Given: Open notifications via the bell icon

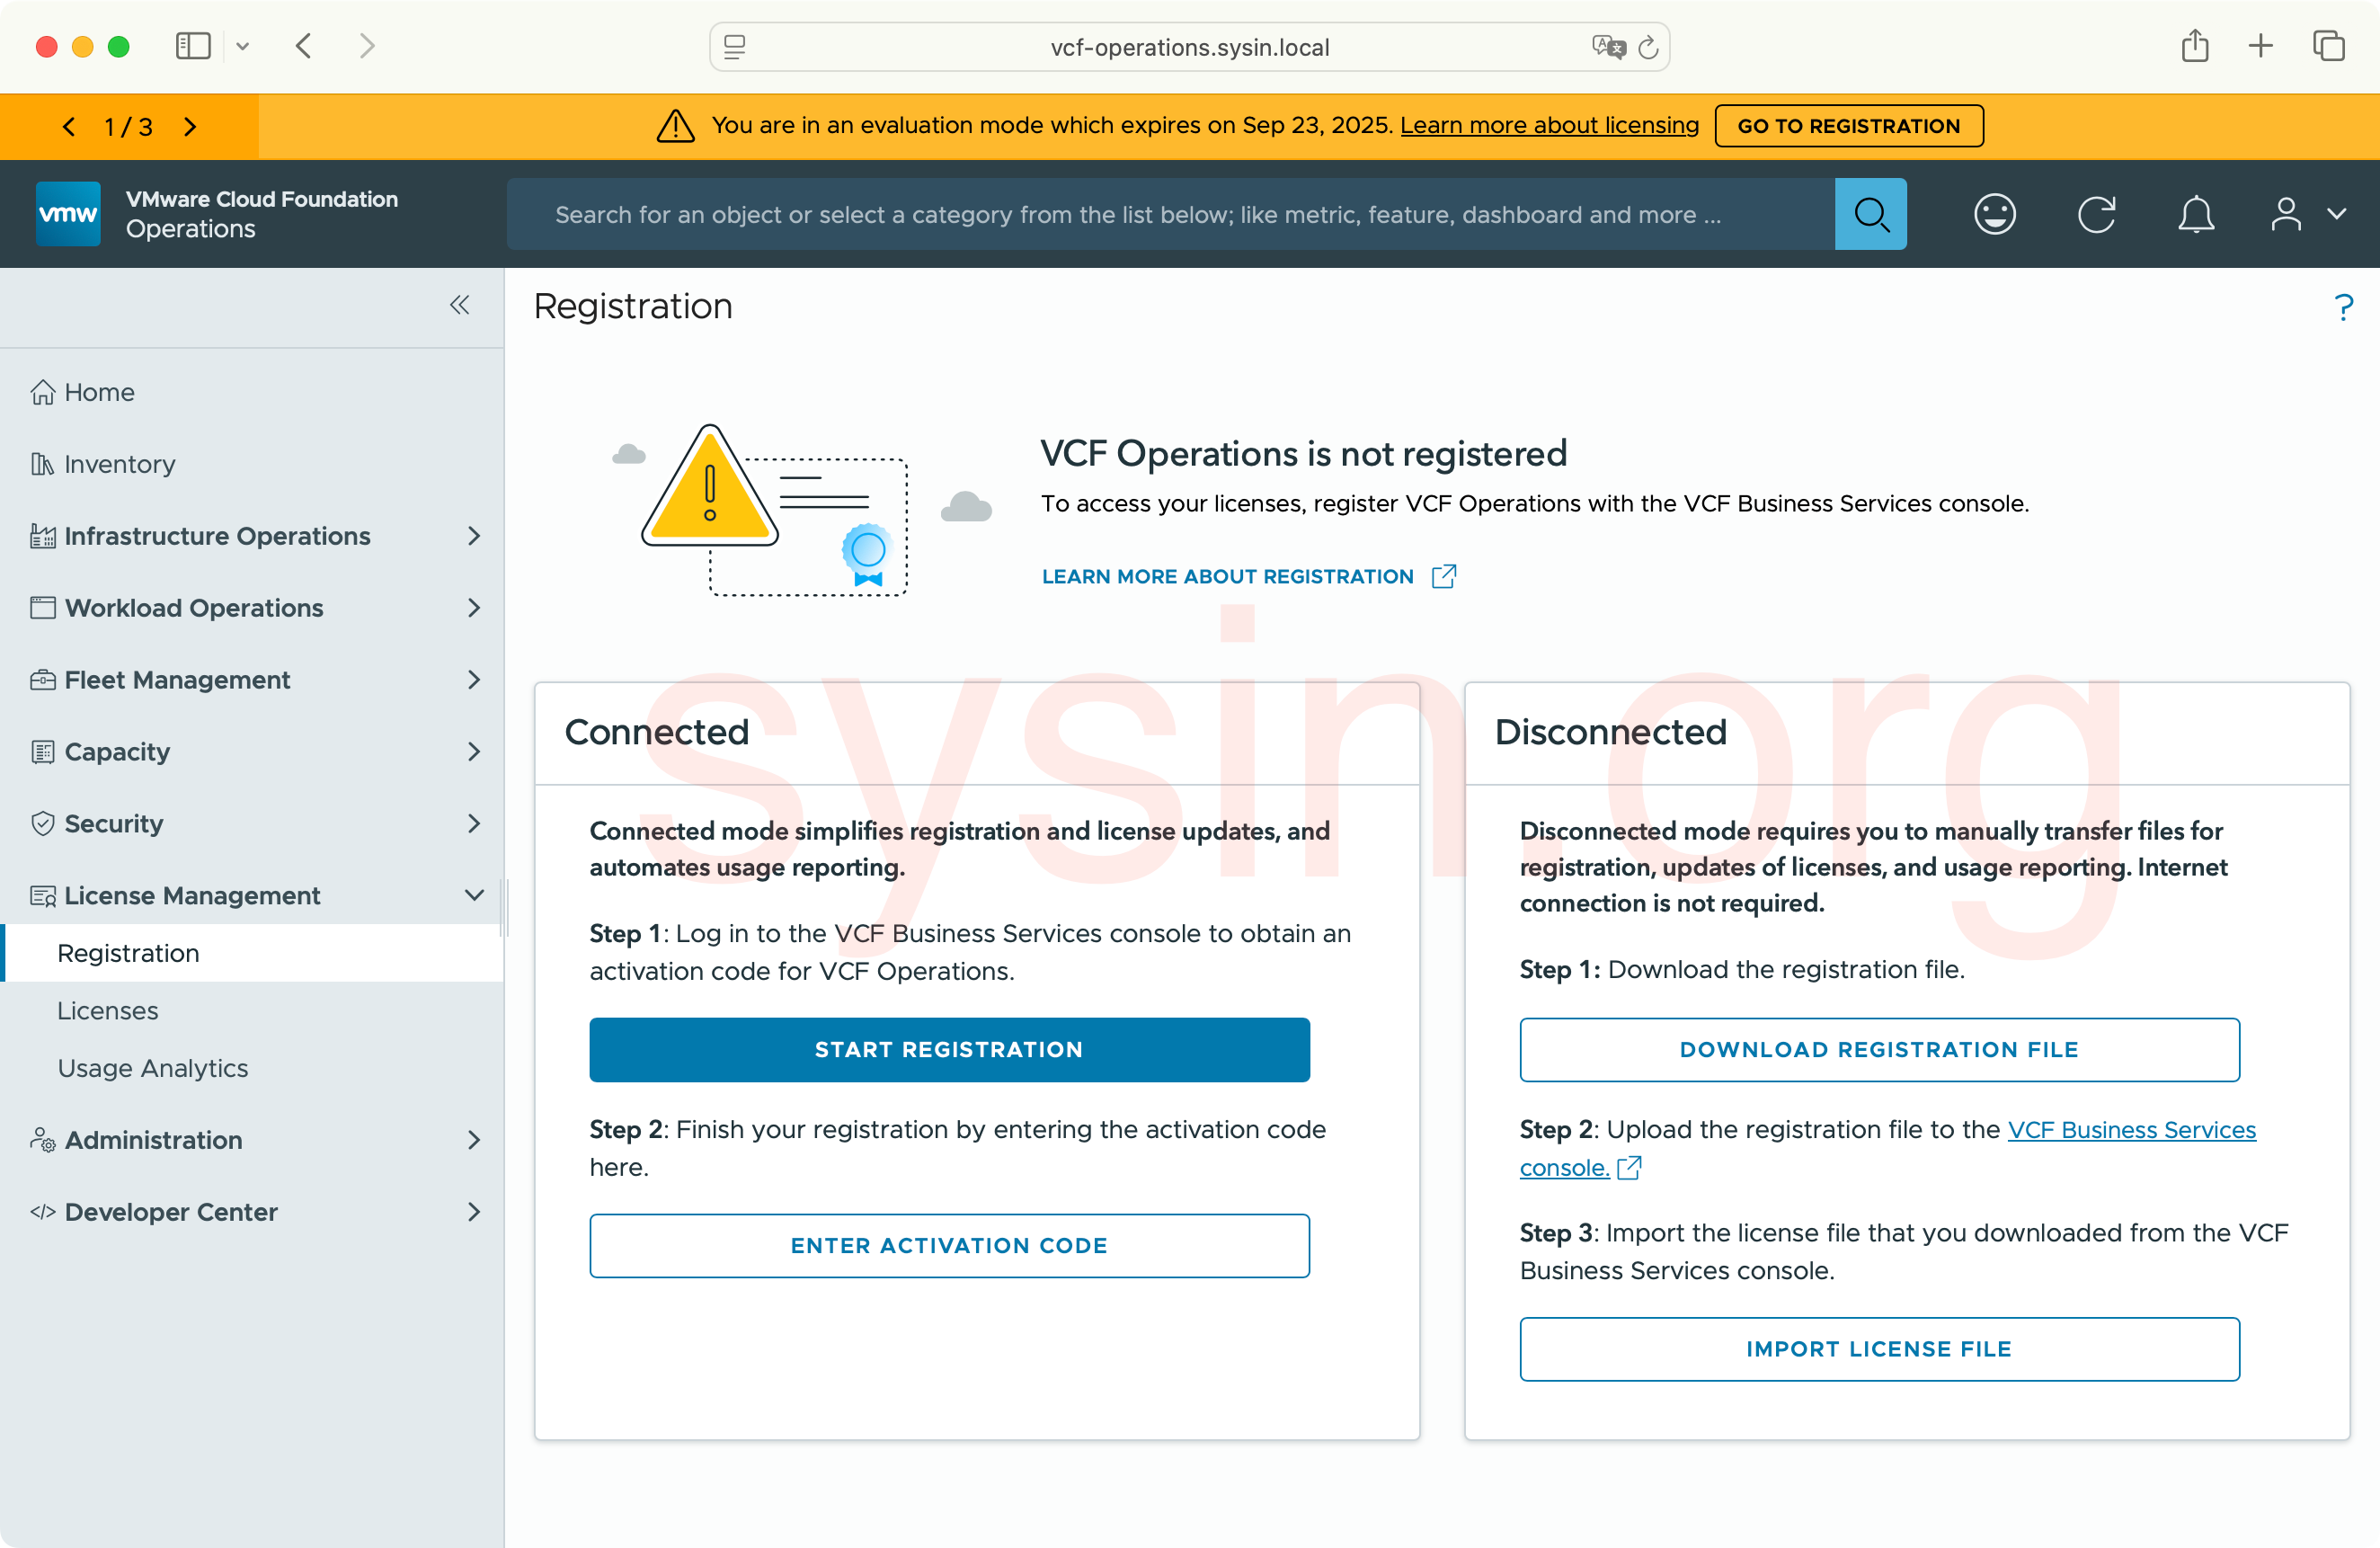Looking at the screenshot, I should 2196,213.
